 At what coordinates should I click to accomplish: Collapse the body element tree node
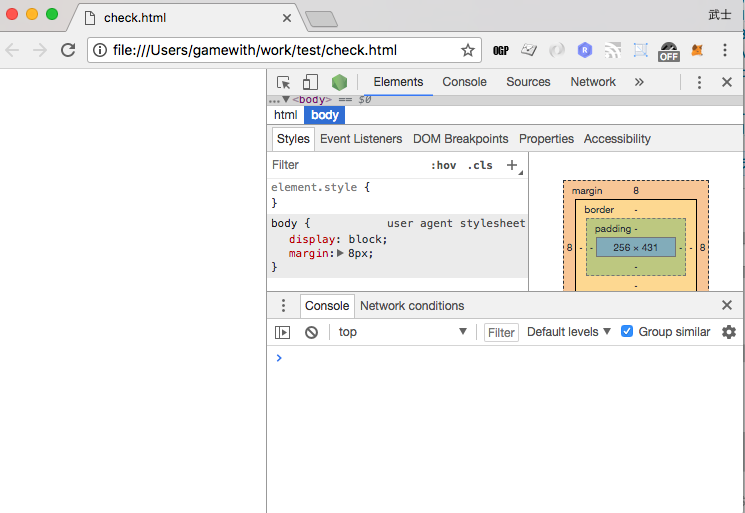pyautogui.click(x=286, y=99)
